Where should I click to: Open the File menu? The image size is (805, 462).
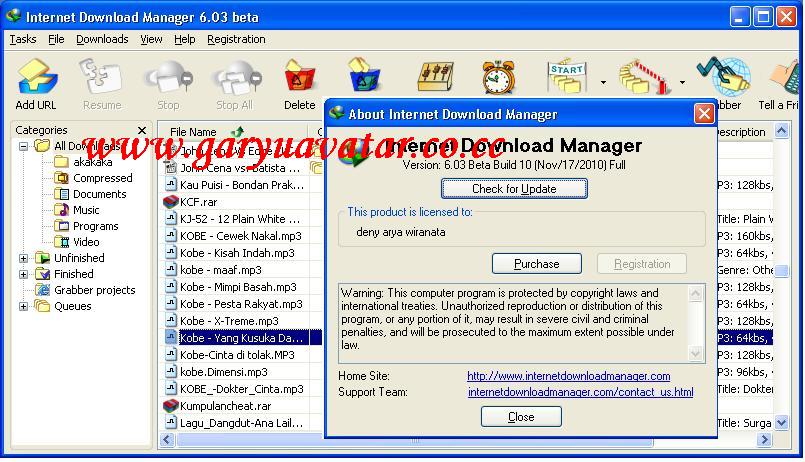point(56,40)
